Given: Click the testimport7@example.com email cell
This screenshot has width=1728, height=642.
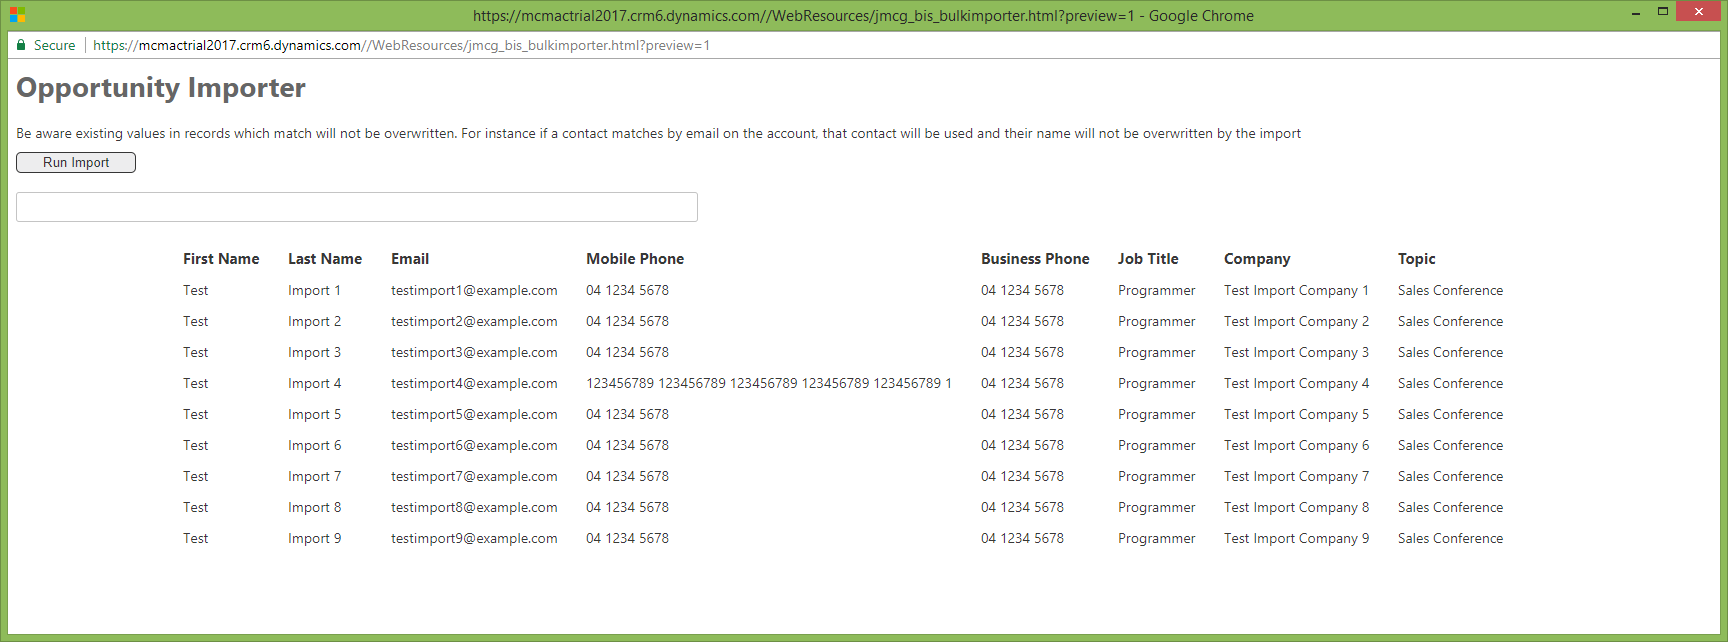Looking at the screenshot, I should (474, 476).
